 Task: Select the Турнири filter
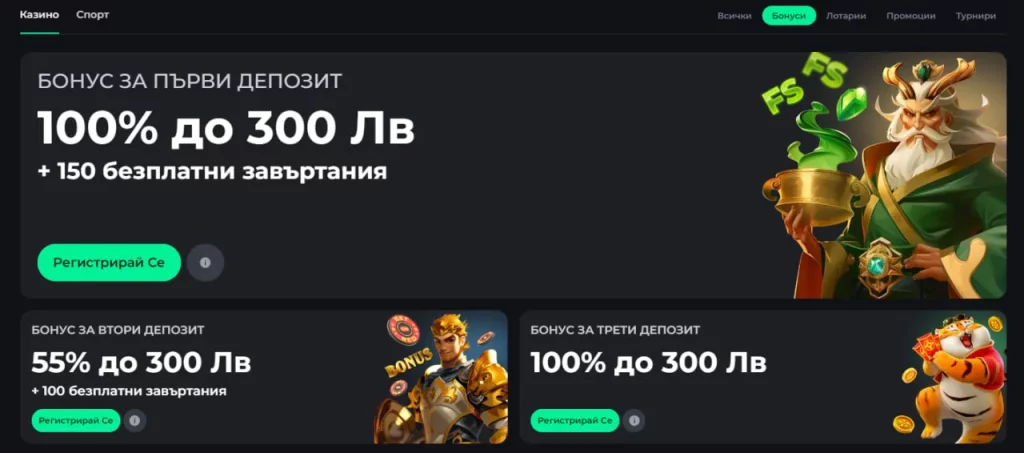976,16
